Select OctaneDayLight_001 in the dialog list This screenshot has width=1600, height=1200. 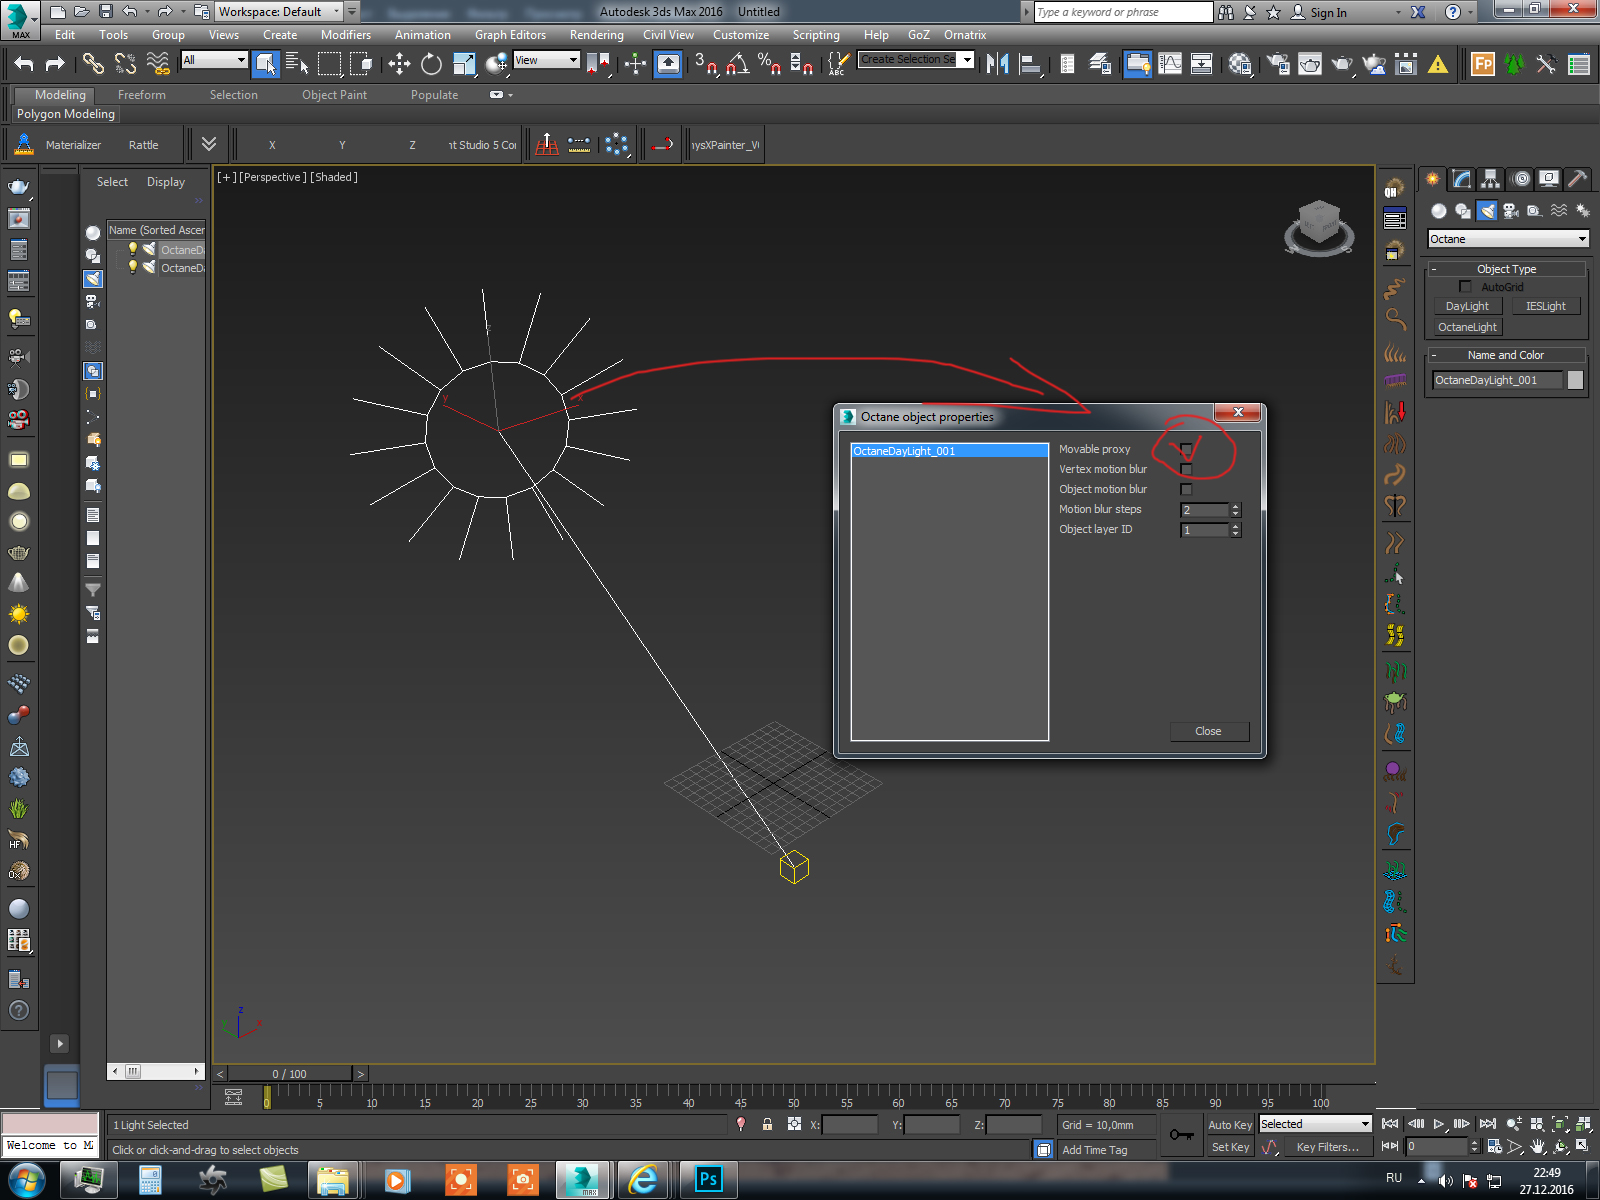coord(949,451)
